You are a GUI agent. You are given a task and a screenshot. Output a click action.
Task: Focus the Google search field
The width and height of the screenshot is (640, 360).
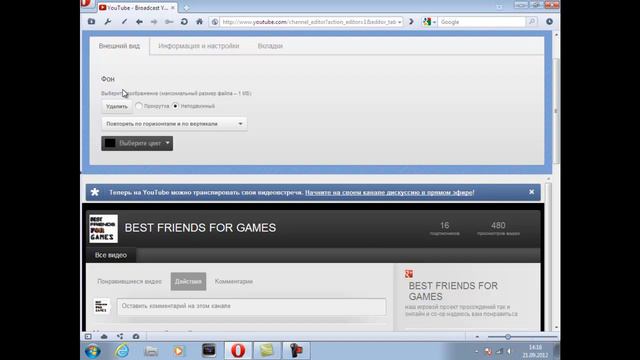482,22
